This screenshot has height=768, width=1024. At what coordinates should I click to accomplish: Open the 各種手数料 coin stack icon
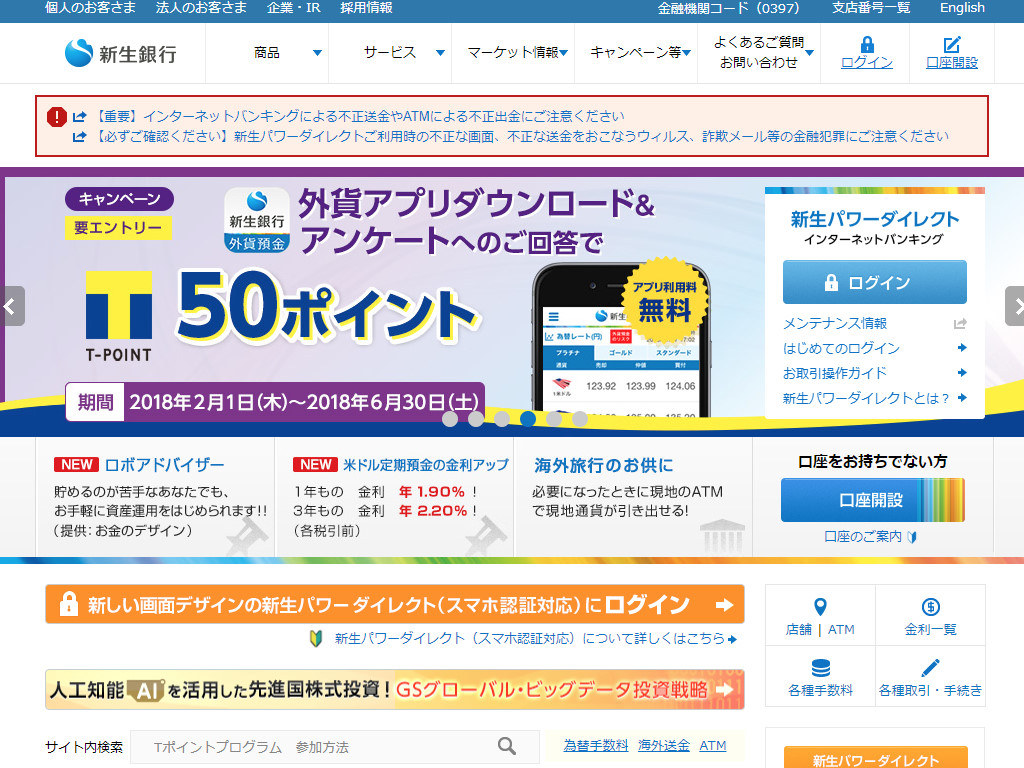pyautogui.click(x=820, y=668)
